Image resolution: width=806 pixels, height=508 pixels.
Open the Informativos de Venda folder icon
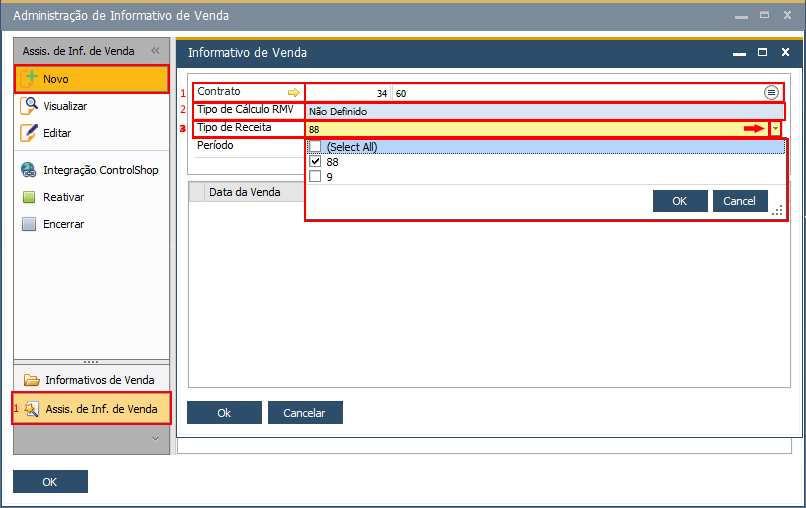pos(32,380)
